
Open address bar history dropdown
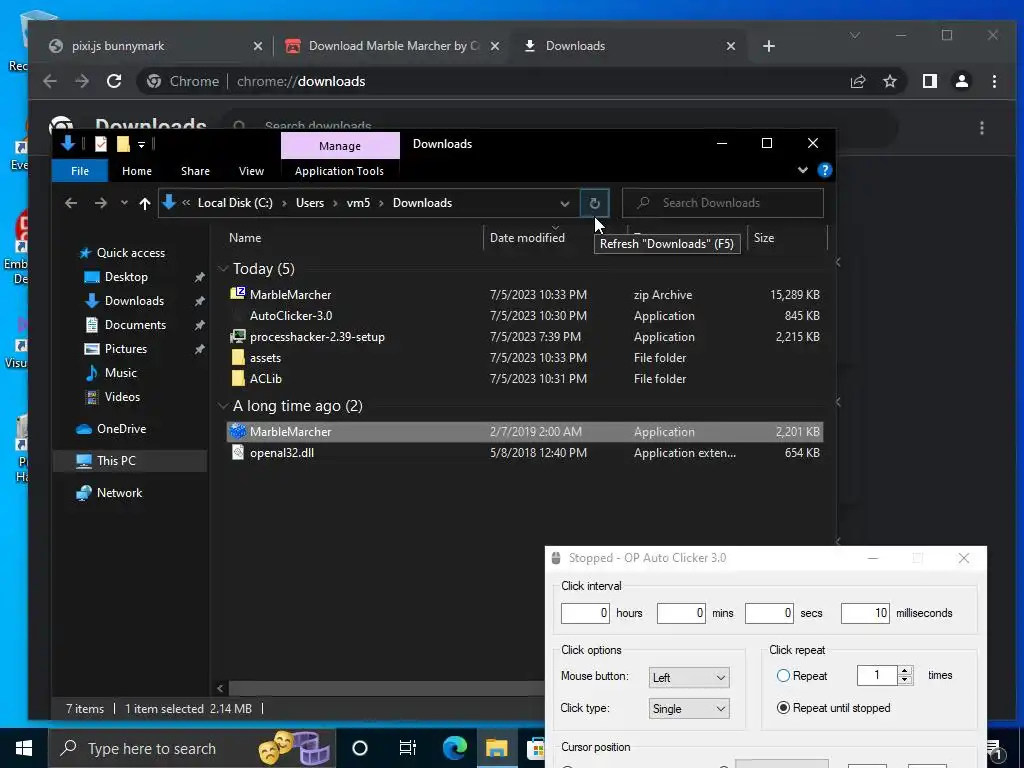[564, 203]
